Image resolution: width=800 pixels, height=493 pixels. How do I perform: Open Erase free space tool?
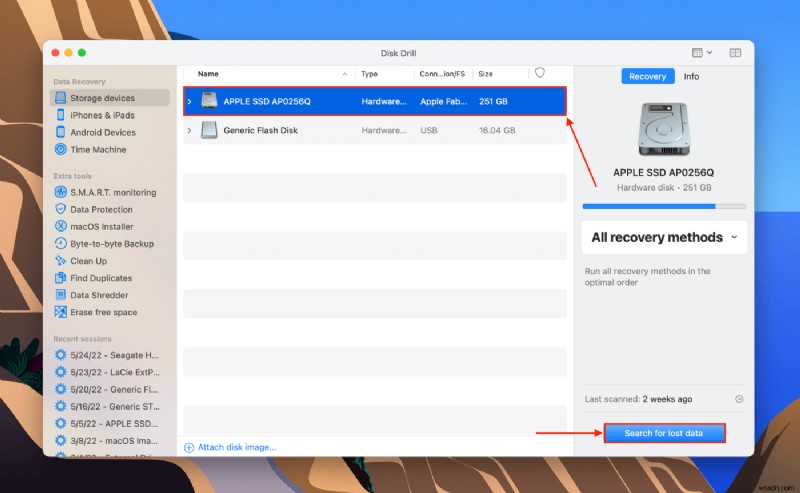point(104,312)
